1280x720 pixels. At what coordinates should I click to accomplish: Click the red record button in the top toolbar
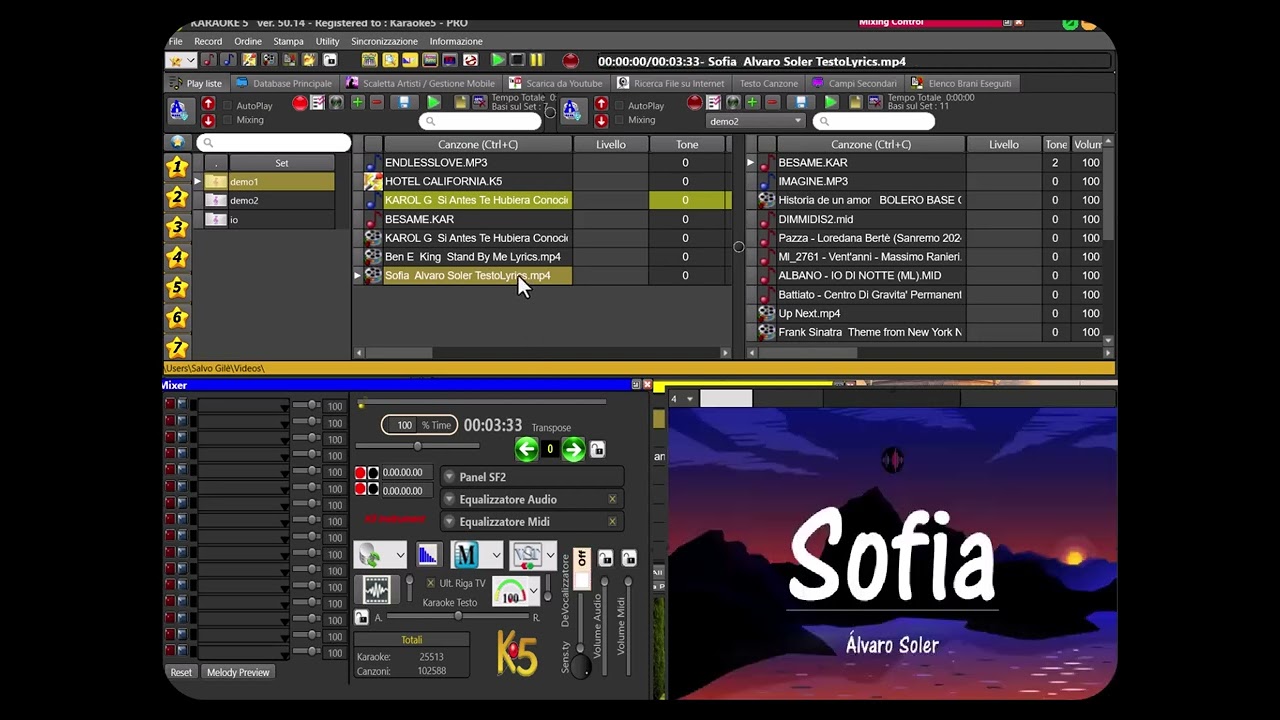click(x=571, y=61)
